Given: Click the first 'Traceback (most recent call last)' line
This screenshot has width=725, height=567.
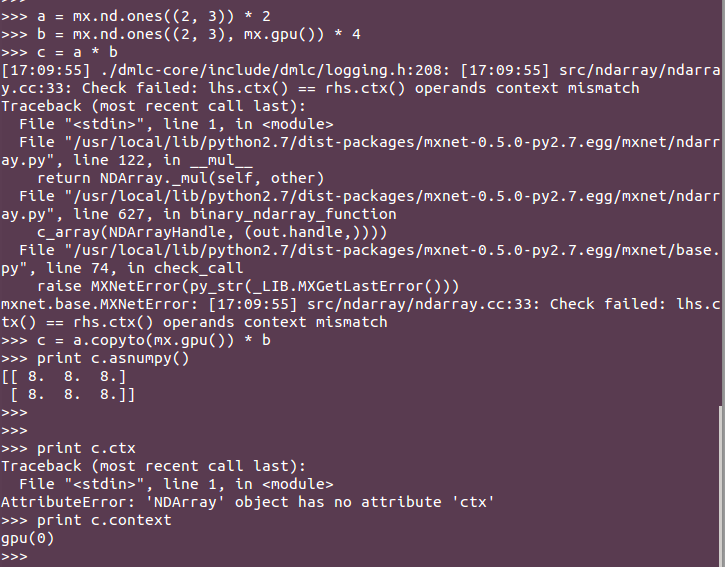Looking at the screenshot, I should coord(154,106).
